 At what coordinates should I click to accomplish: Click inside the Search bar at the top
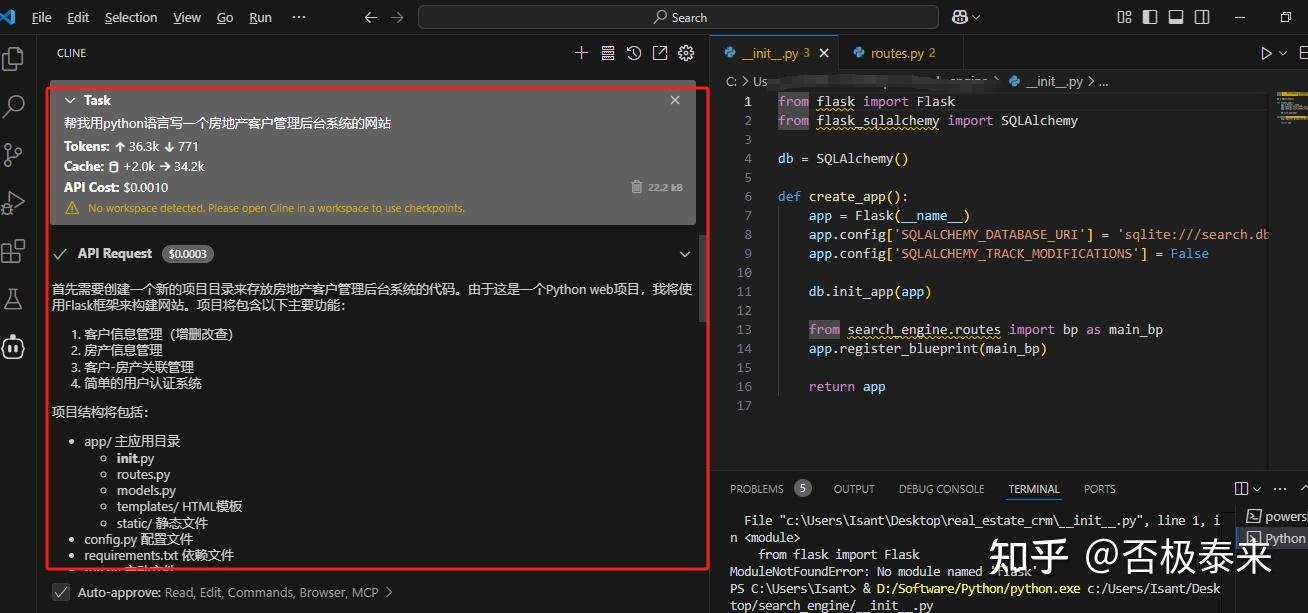(680, 17)
